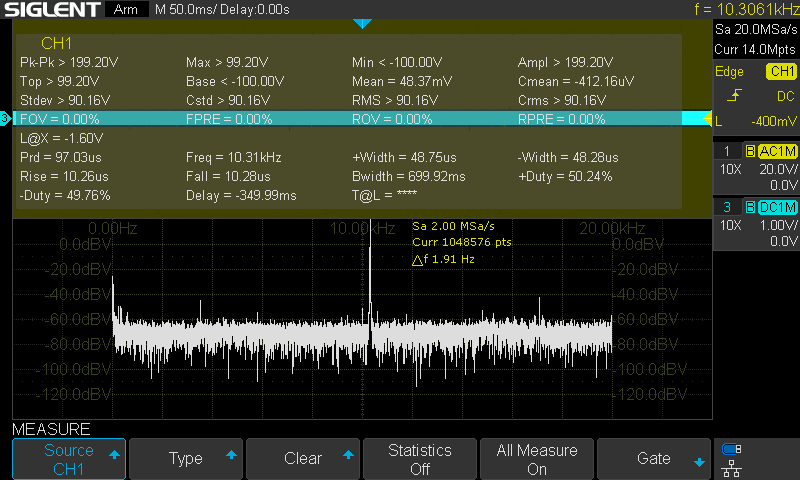Click the FFT delta f 1.91 Hz readout
This screenshot has width=800, height=480.
point(443,259)
